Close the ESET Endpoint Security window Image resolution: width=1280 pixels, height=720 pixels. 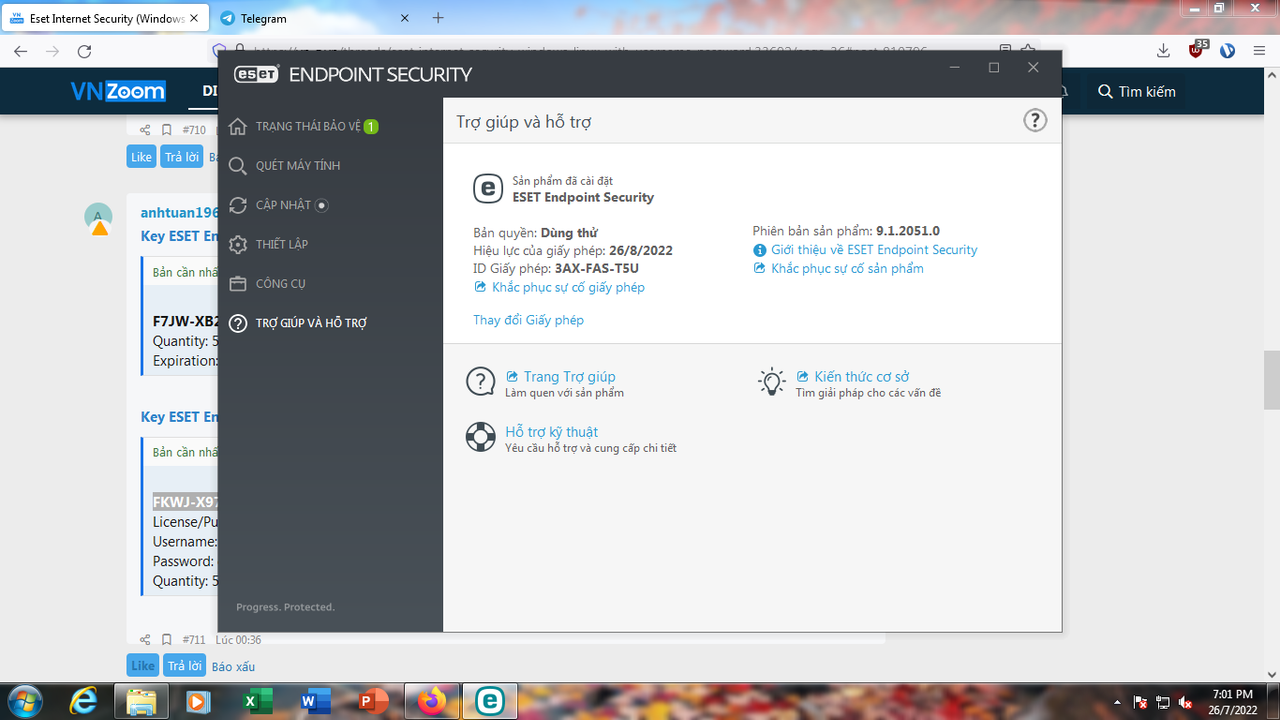pos(1033,67)
